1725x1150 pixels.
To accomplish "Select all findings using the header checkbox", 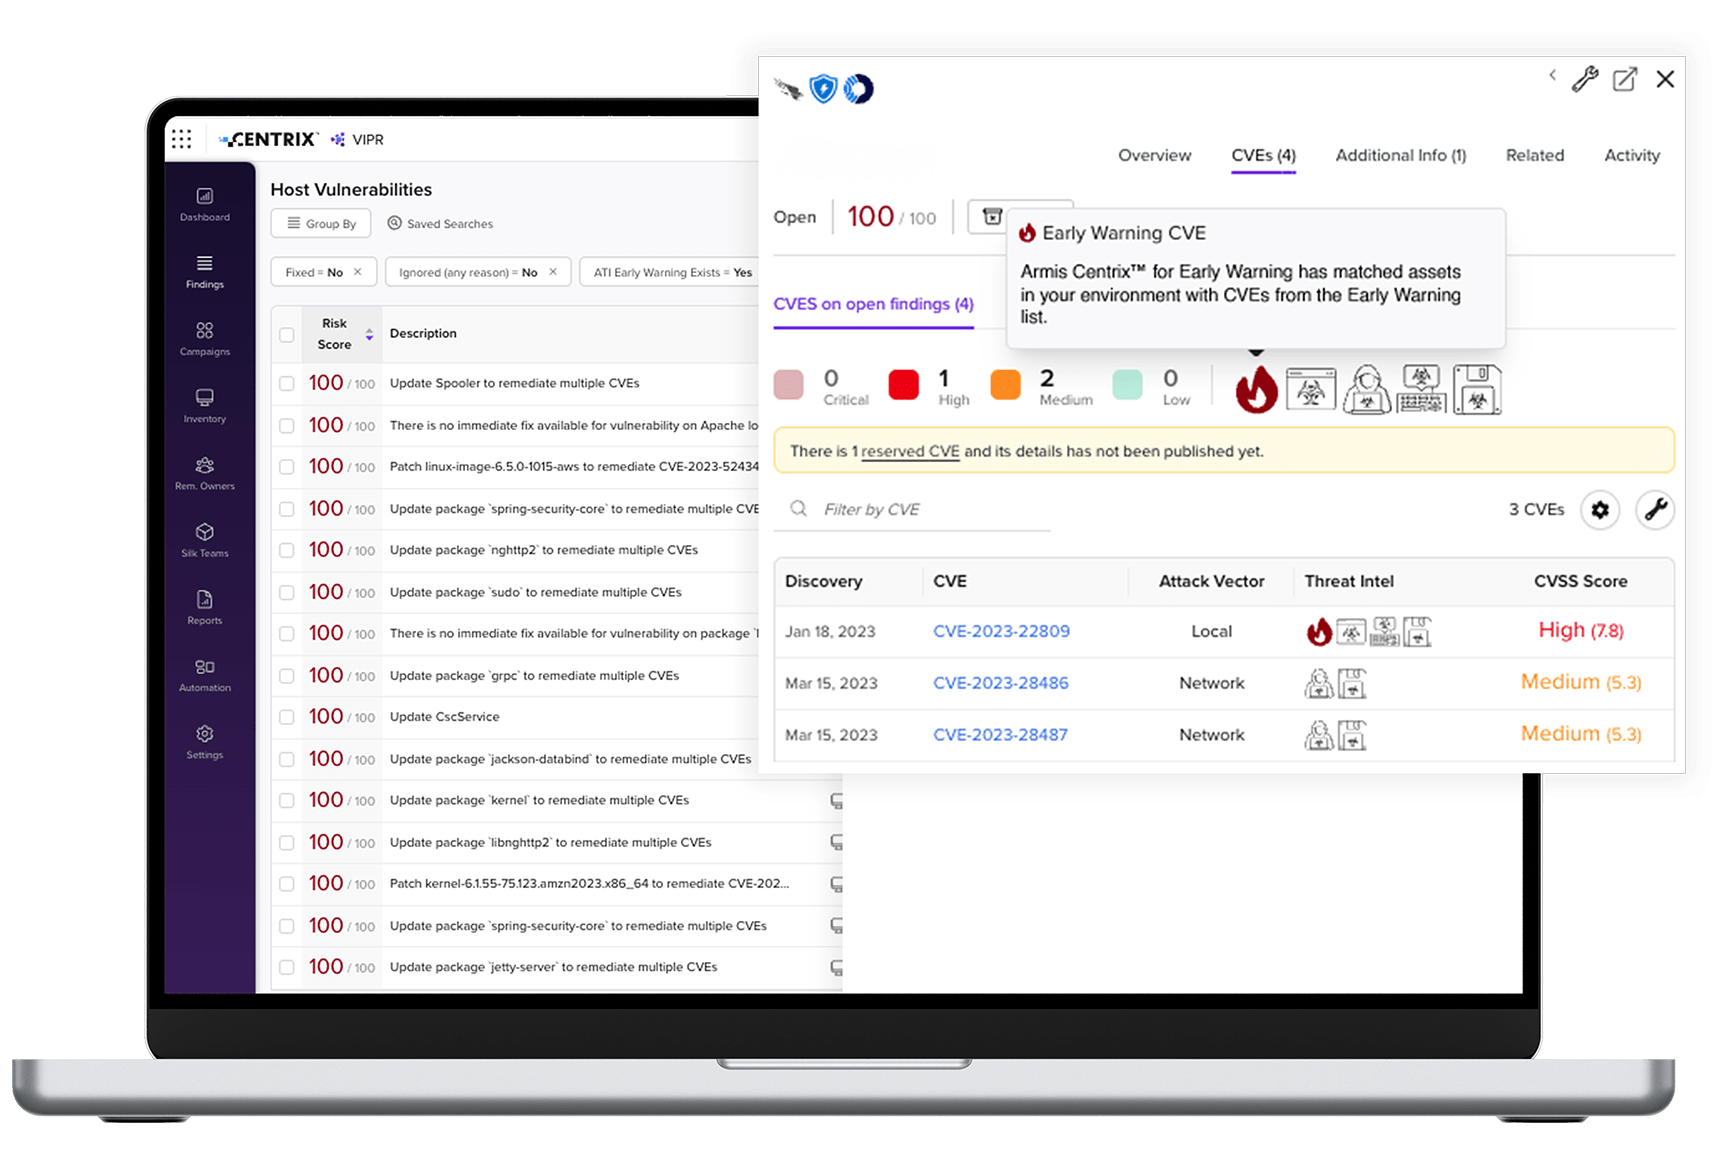I will click(286, 334).
